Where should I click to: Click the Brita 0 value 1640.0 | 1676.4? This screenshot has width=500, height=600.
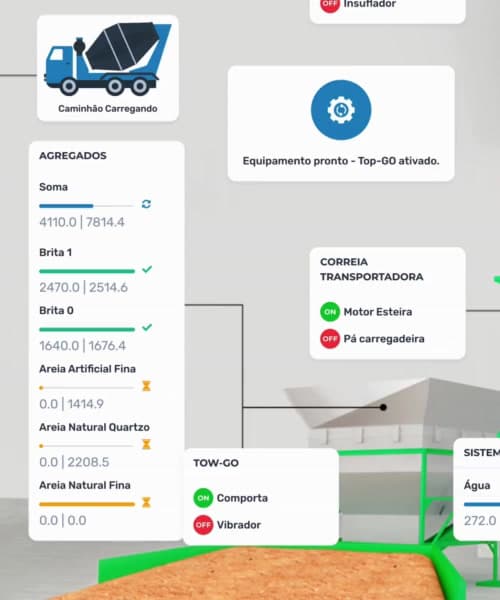pos(83,346)
